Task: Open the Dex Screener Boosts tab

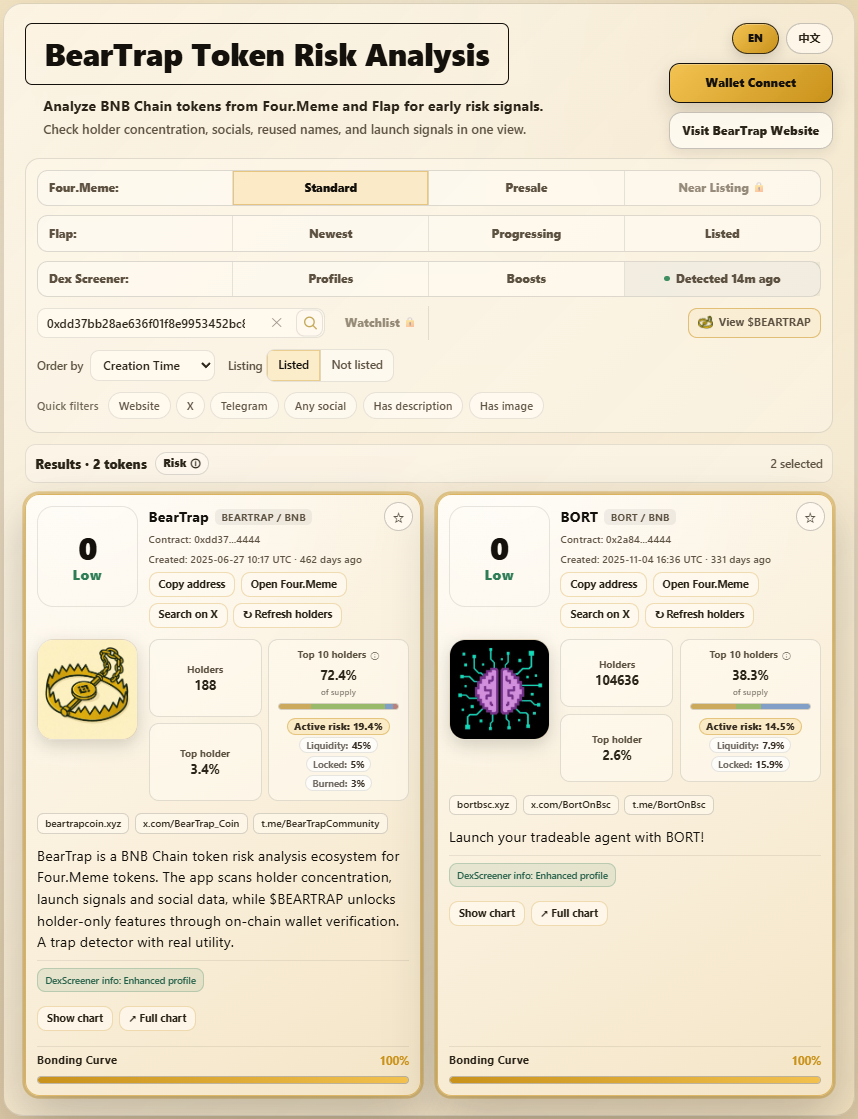Action: pyautogui.click(x=526, y=279)
